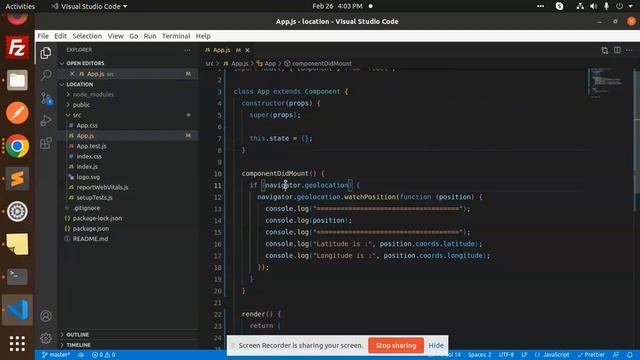Click Spaces: 2 indentation setting
This screenshot has height=360, width=640.
click(480, 355)
